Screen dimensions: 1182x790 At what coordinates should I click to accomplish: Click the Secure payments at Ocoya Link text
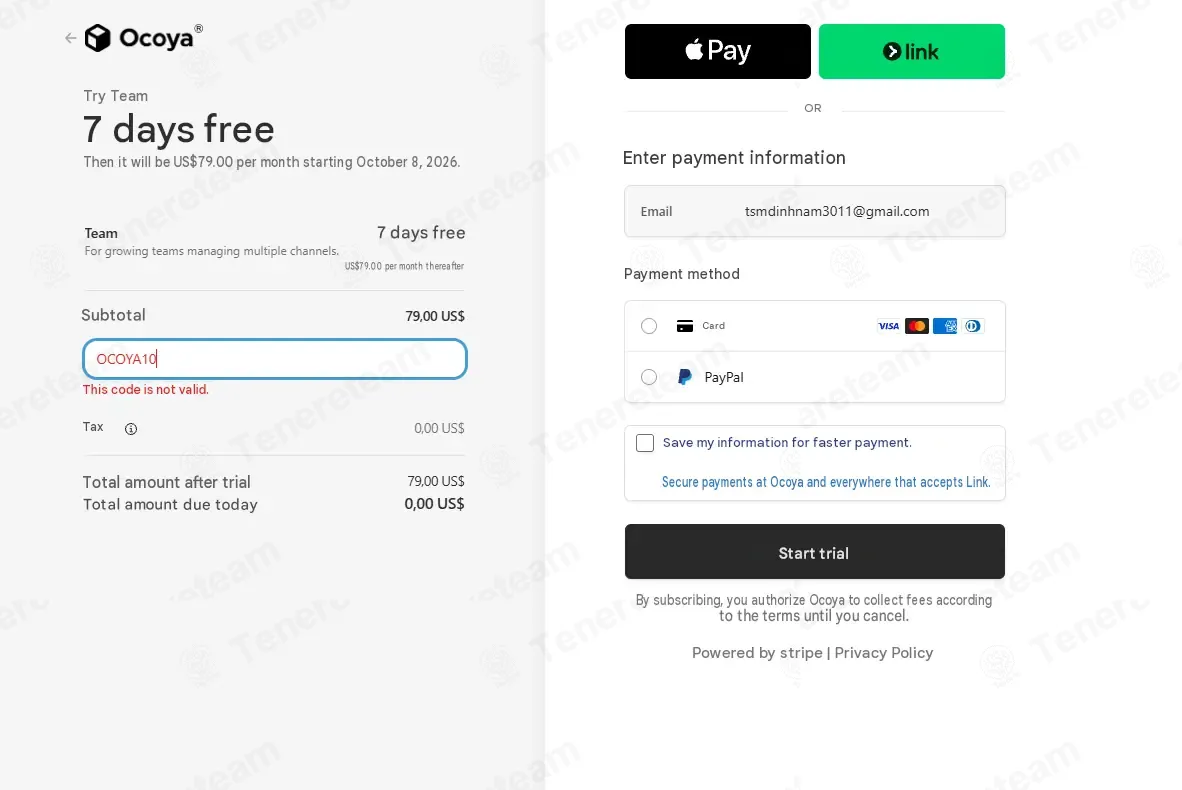pos(826,482)
